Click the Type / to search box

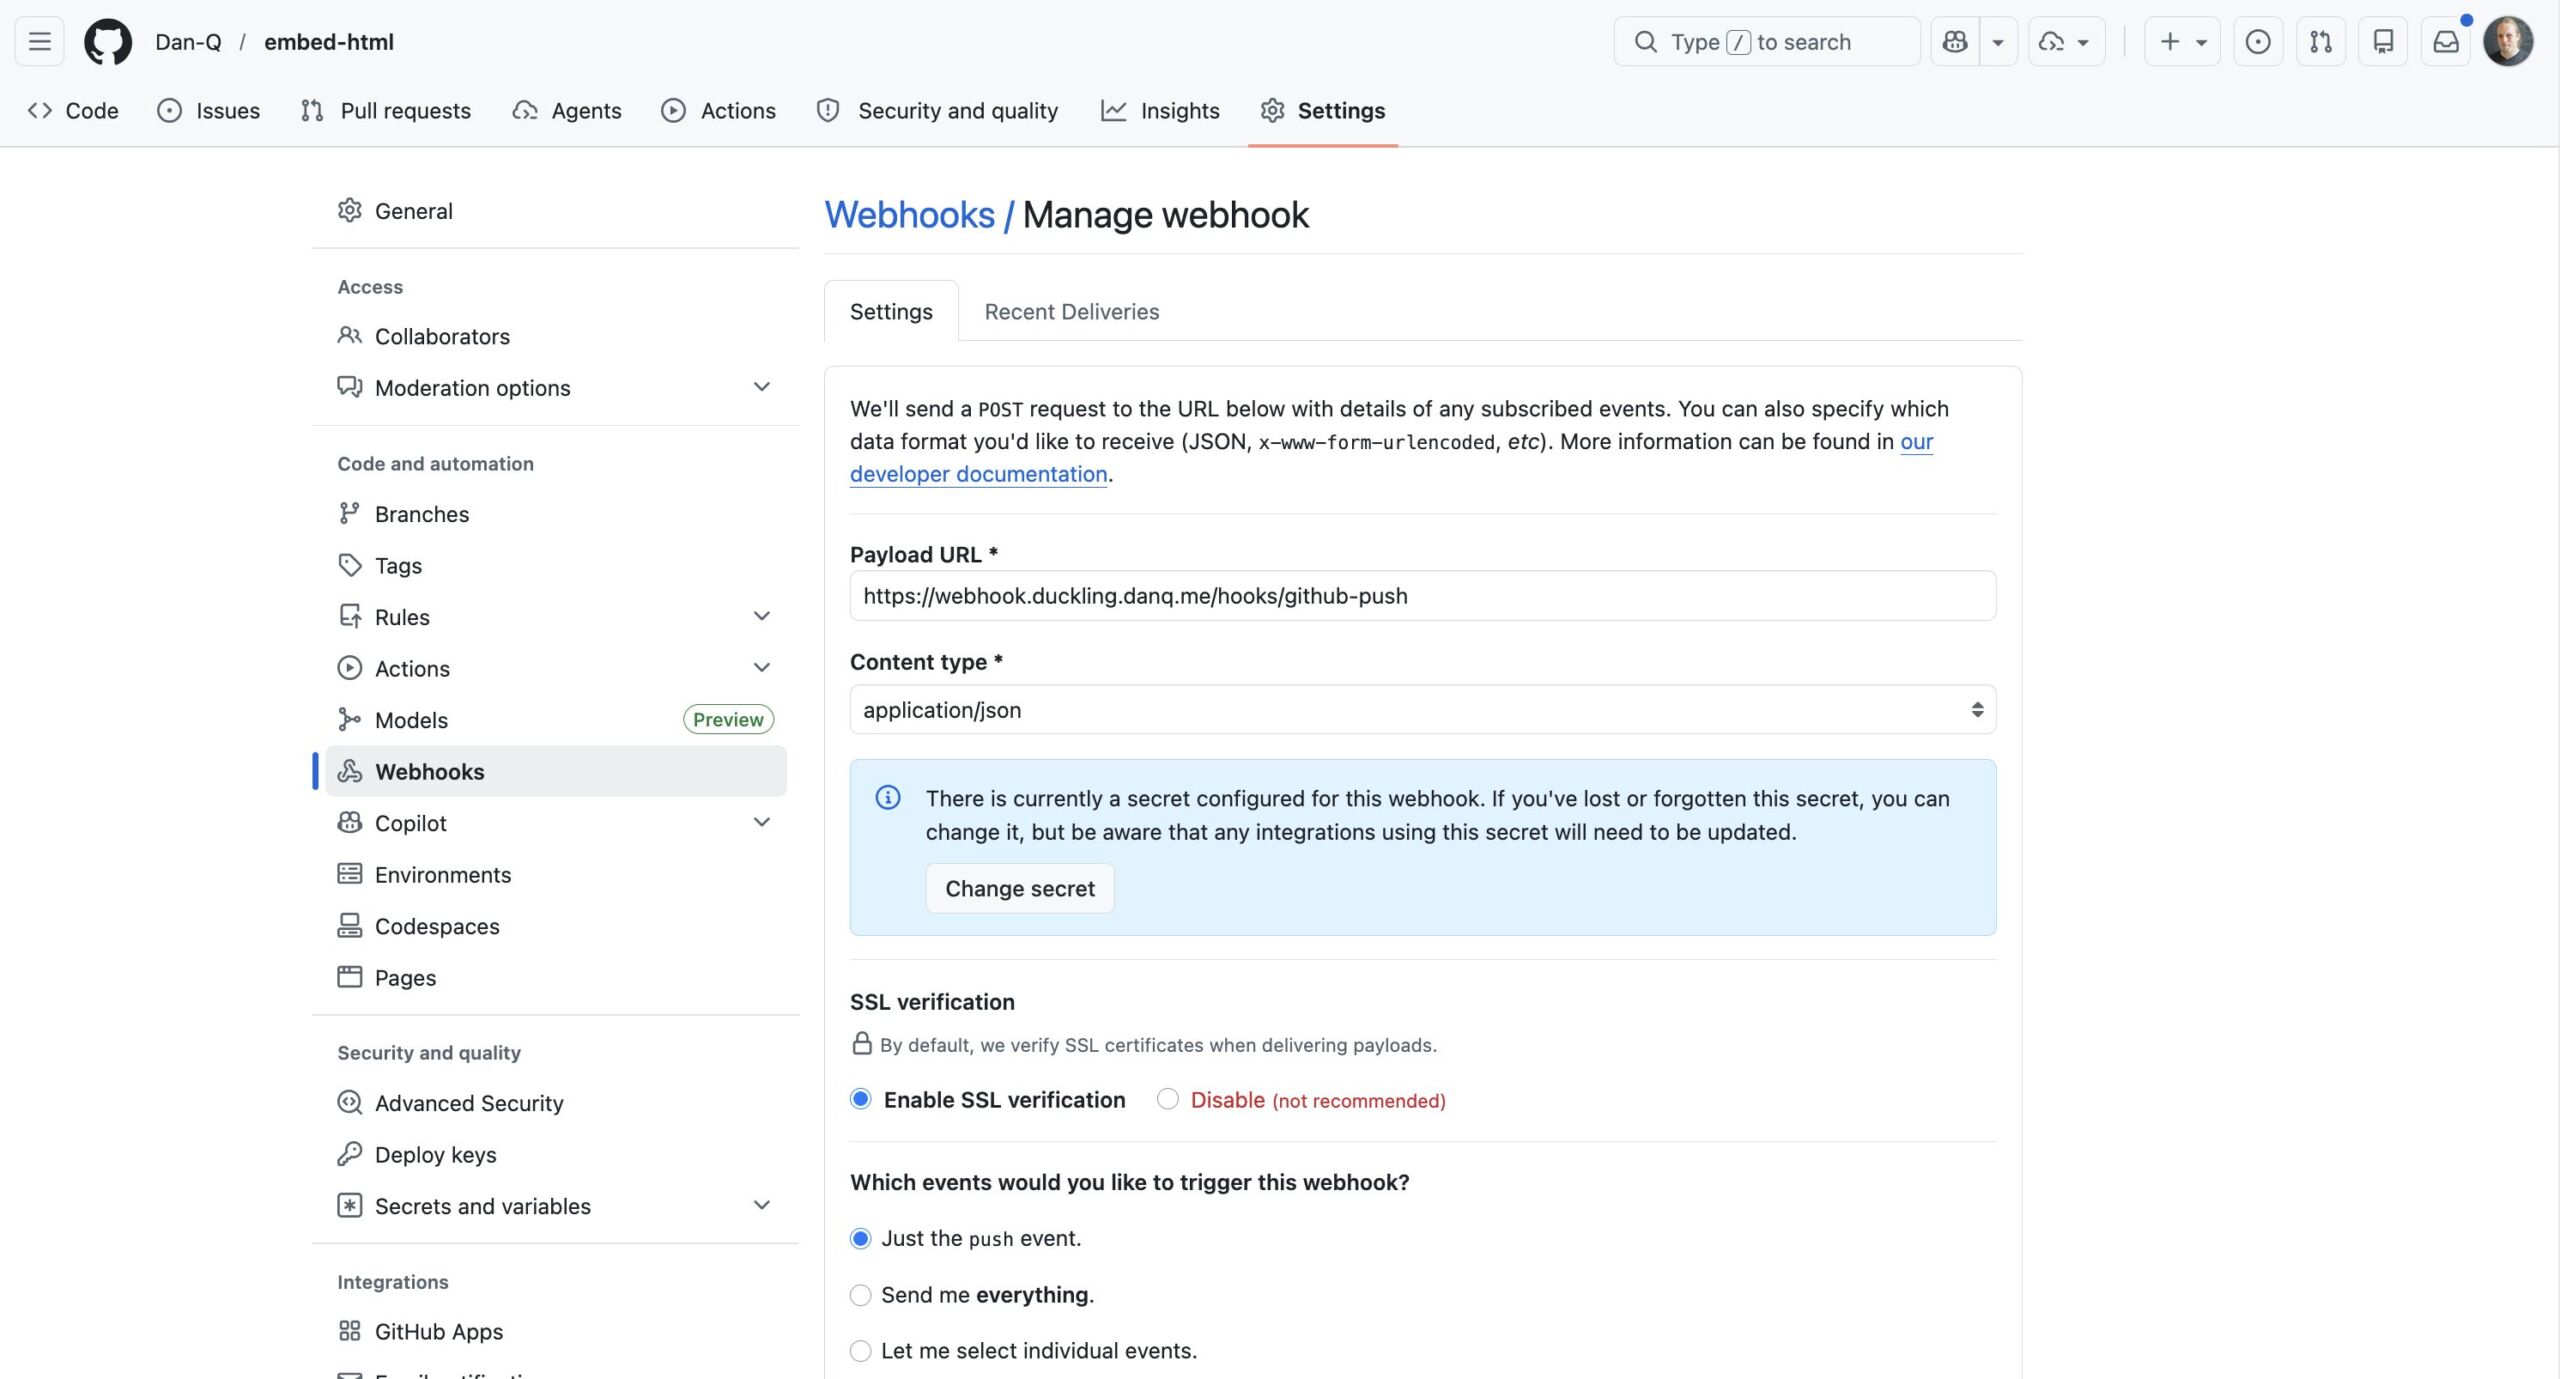point(1766,41)
